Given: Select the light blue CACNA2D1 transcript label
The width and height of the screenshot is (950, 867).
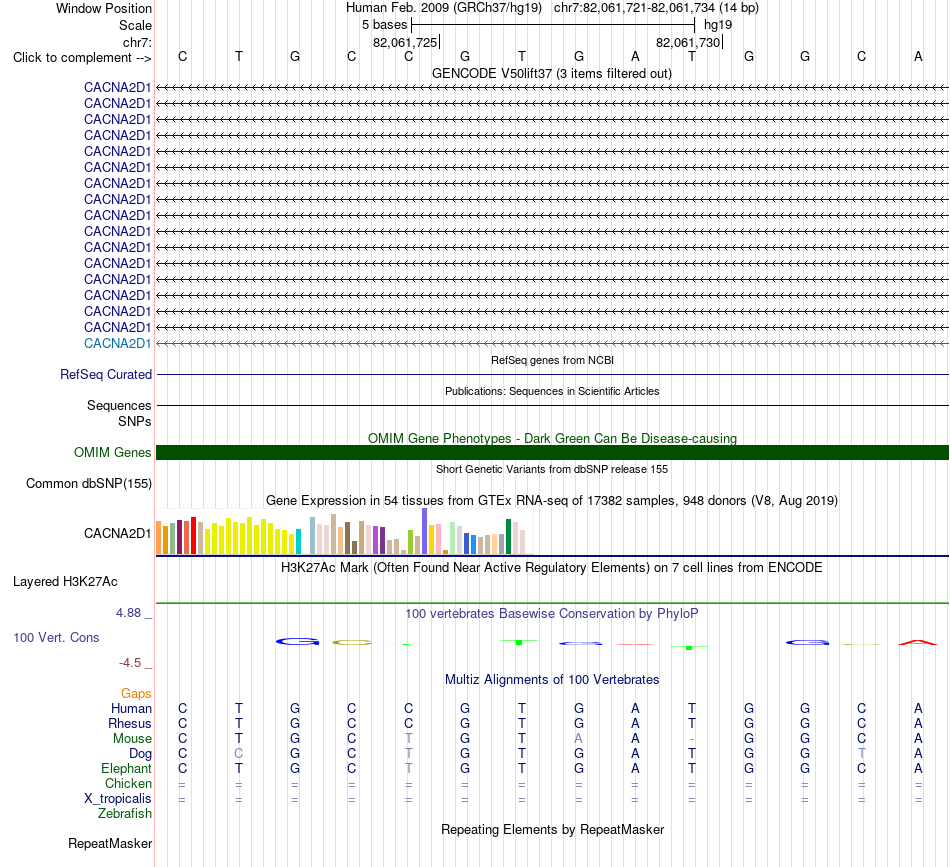Looking at the screenshot, I should 118,344.
